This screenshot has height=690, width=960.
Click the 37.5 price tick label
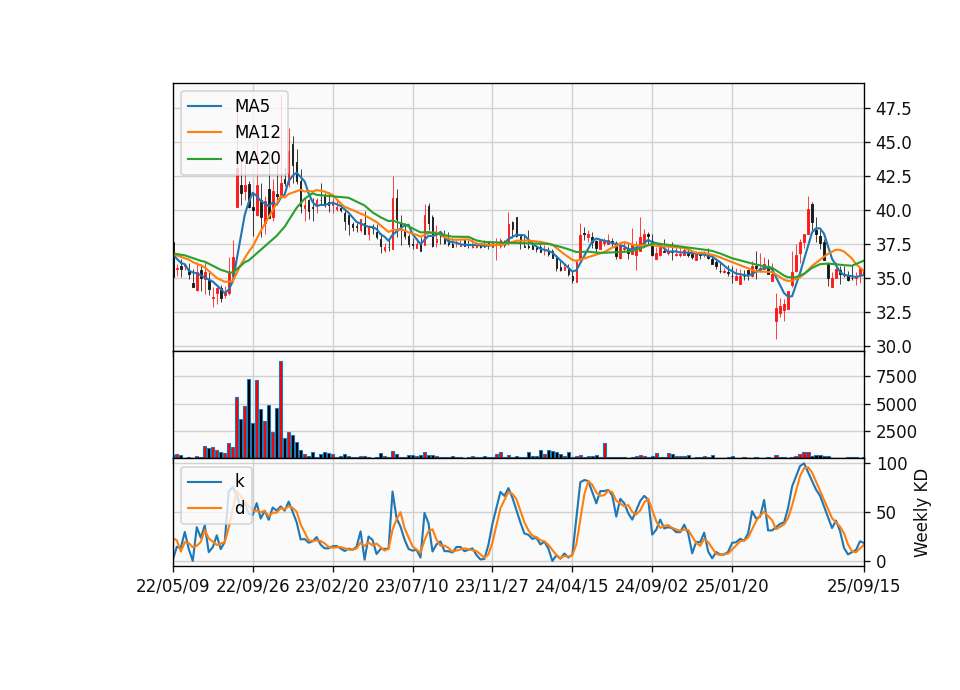click(x=894, y=245)
